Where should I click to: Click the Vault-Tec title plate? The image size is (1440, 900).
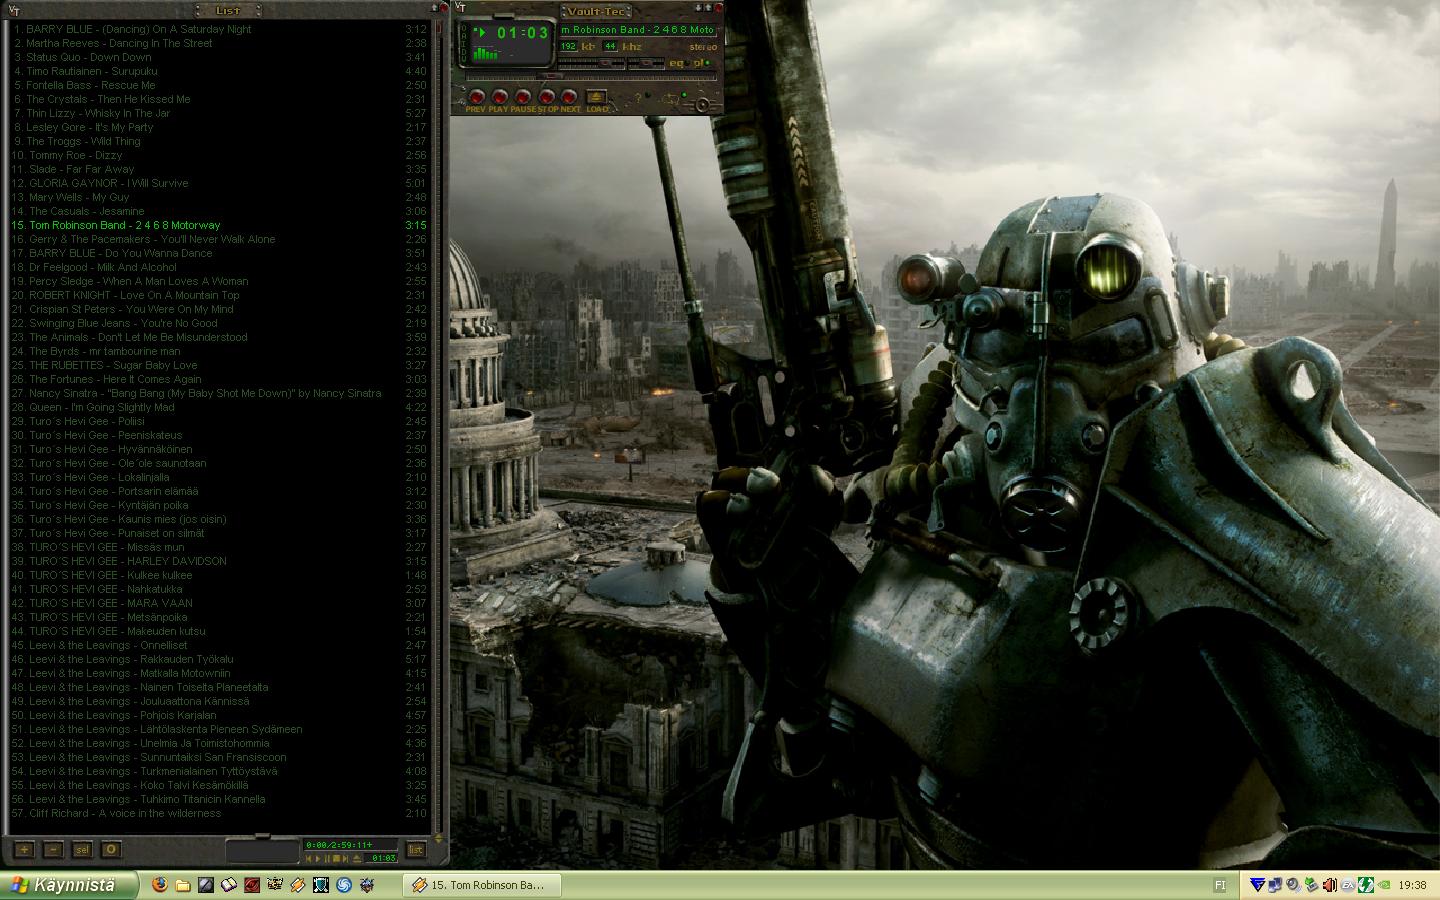coord(596,12)
